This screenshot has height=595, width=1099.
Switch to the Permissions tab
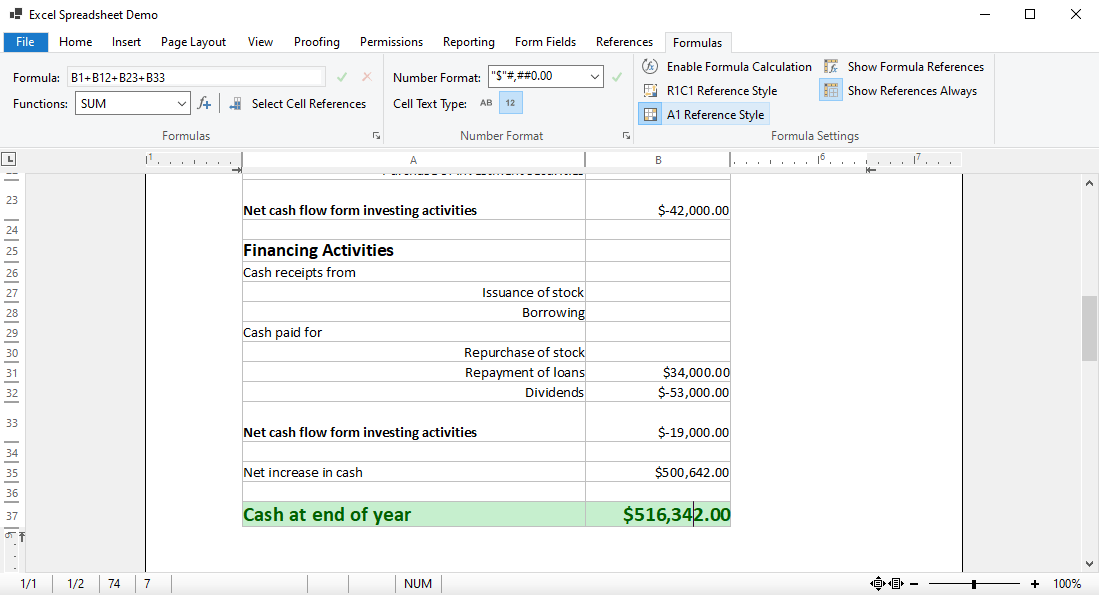point(391,42)
